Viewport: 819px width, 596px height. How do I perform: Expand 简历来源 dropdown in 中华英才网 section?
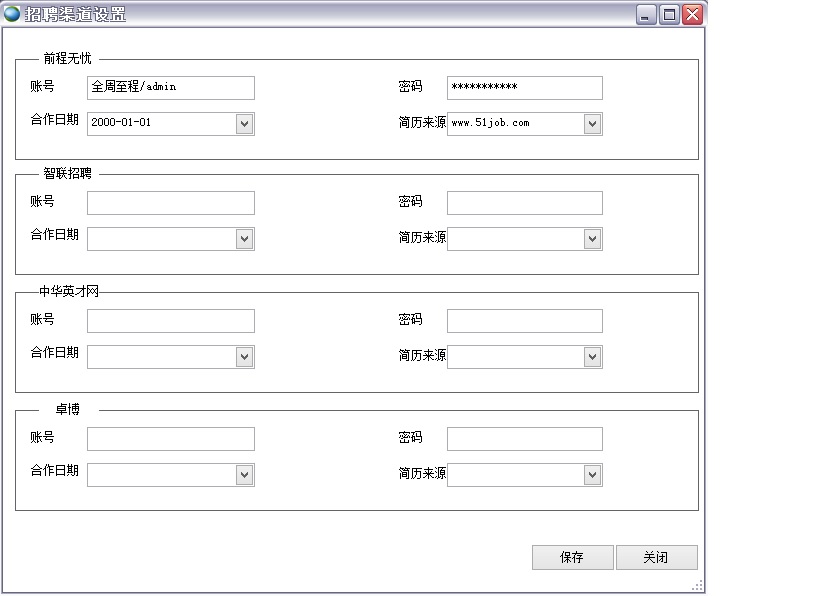click(x=592, y=358)
